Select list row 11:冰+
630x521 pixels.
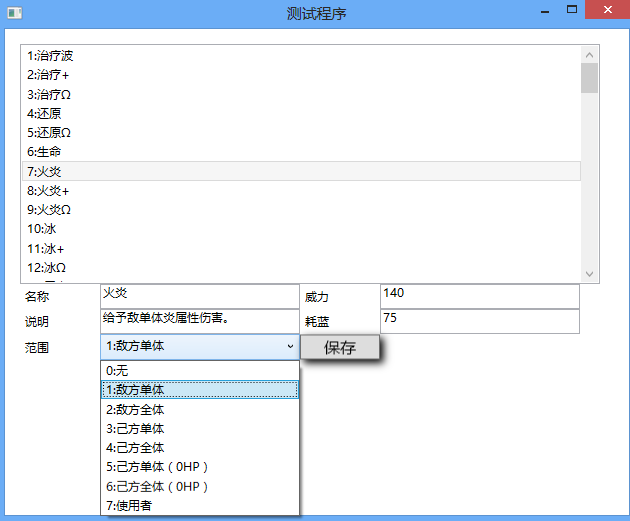[x=301, y=248]
